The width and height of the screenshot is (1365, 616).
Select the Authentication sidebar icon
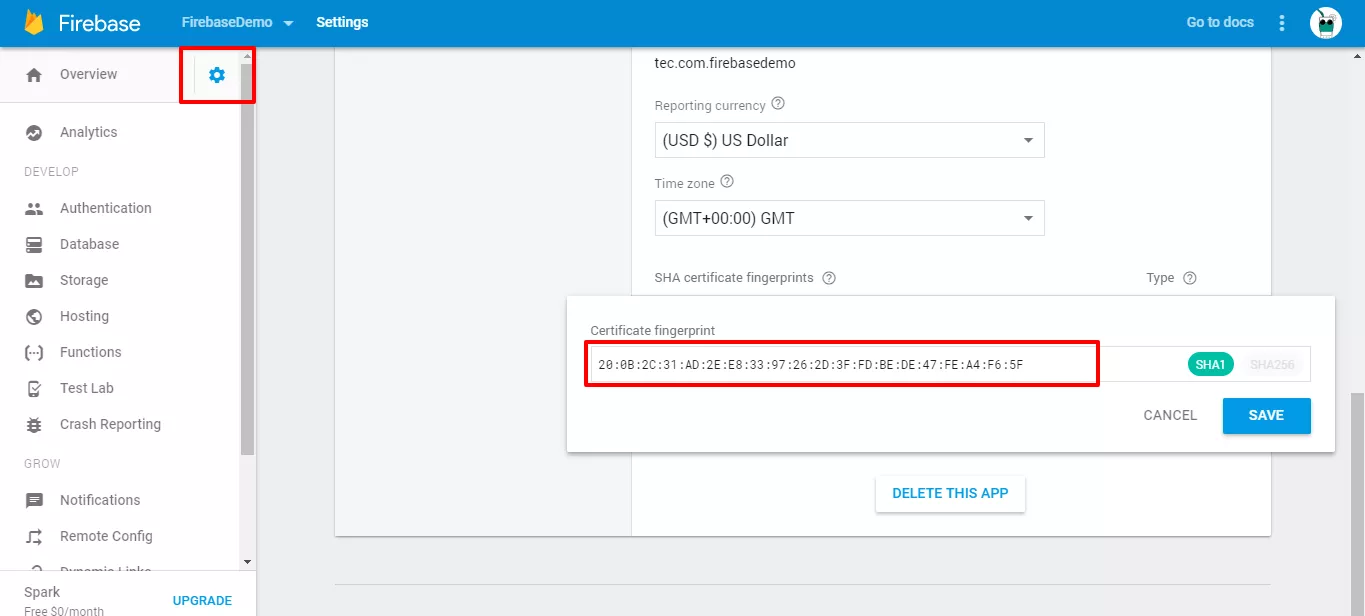pyautogui.click(x=34, y=208)
